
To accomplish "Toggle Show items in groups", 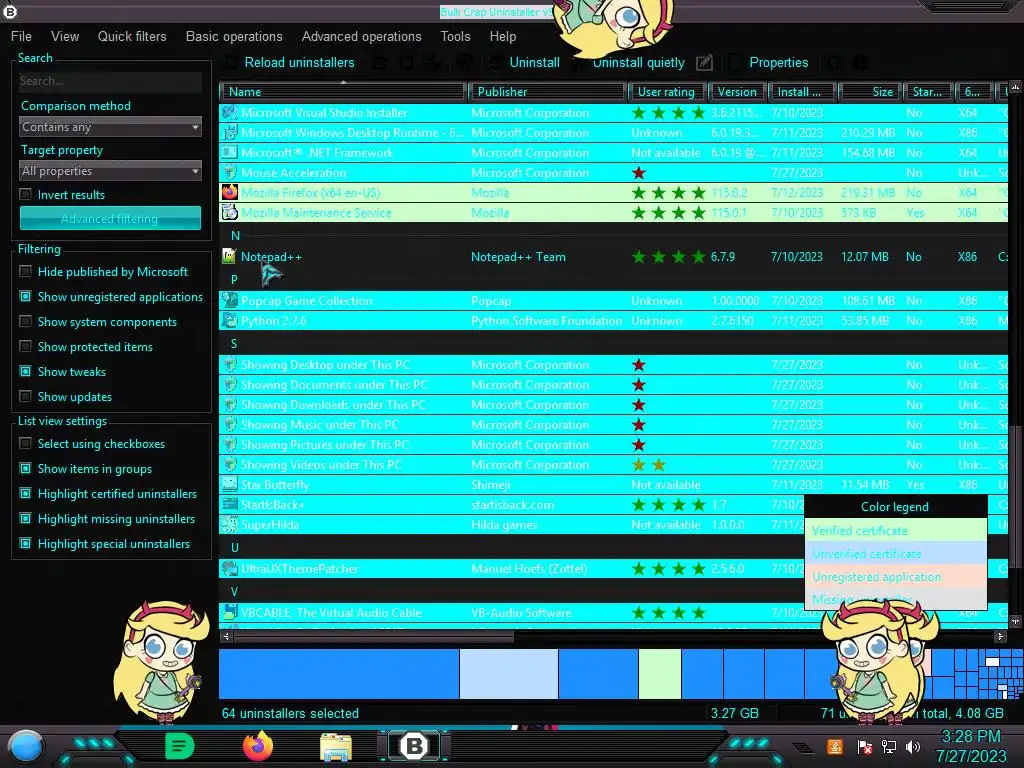I will pyautogui.click(x=25, y=468).
